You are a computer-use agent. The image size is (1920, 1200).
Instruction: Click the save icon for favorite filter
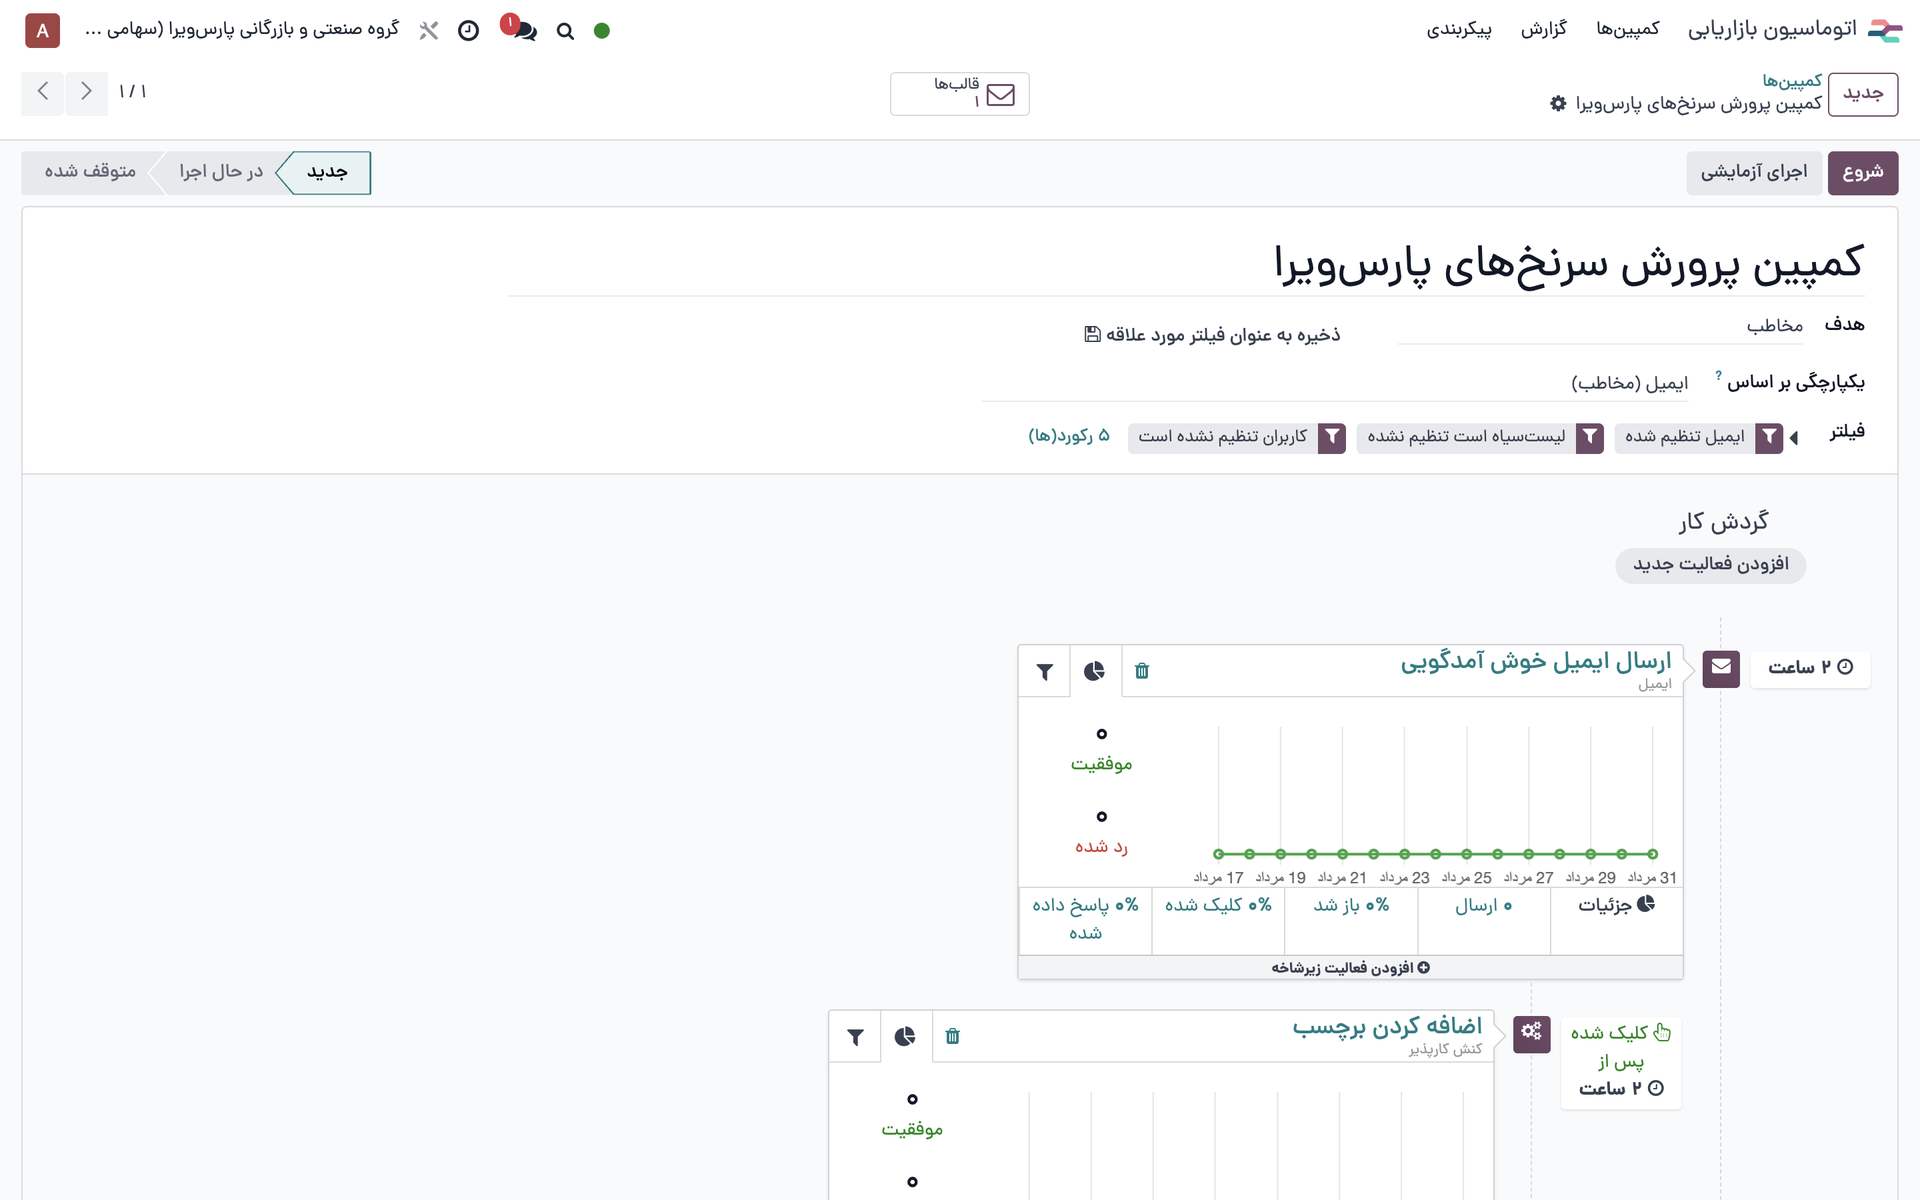[x=1092, y=334]
